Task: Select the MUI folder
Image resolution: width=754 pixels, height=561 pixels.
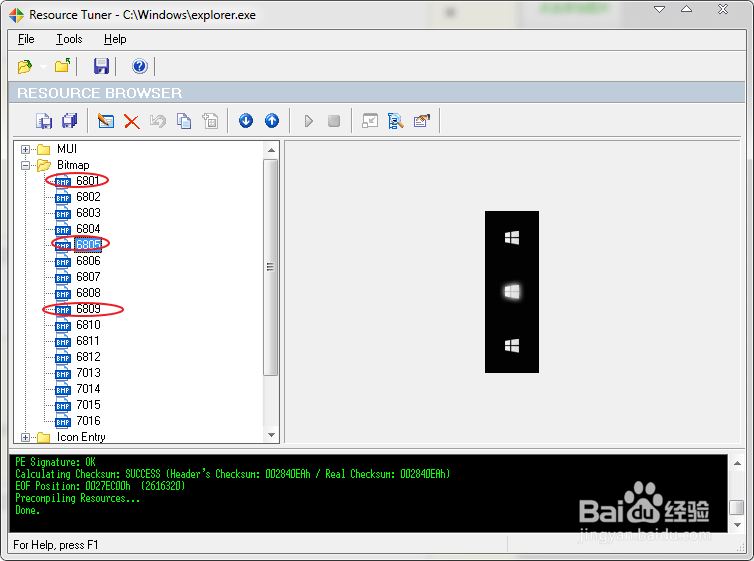Action: pyautogui.click(x=67, y=149)
